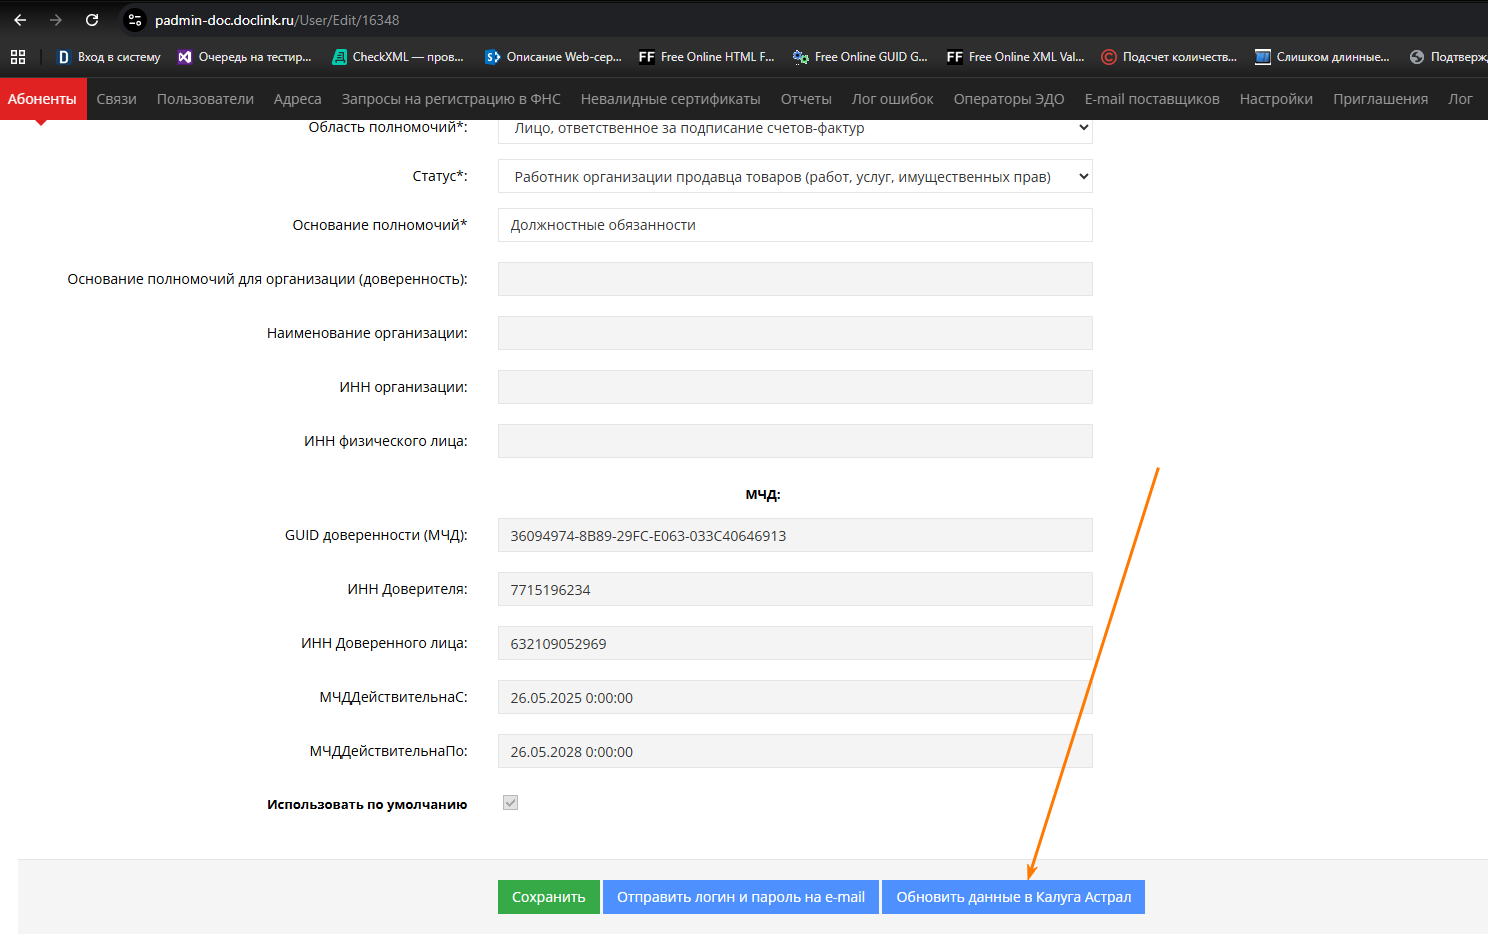Click the 'GUID доверенности (МЧД)' field

click(x=795, y=535)
